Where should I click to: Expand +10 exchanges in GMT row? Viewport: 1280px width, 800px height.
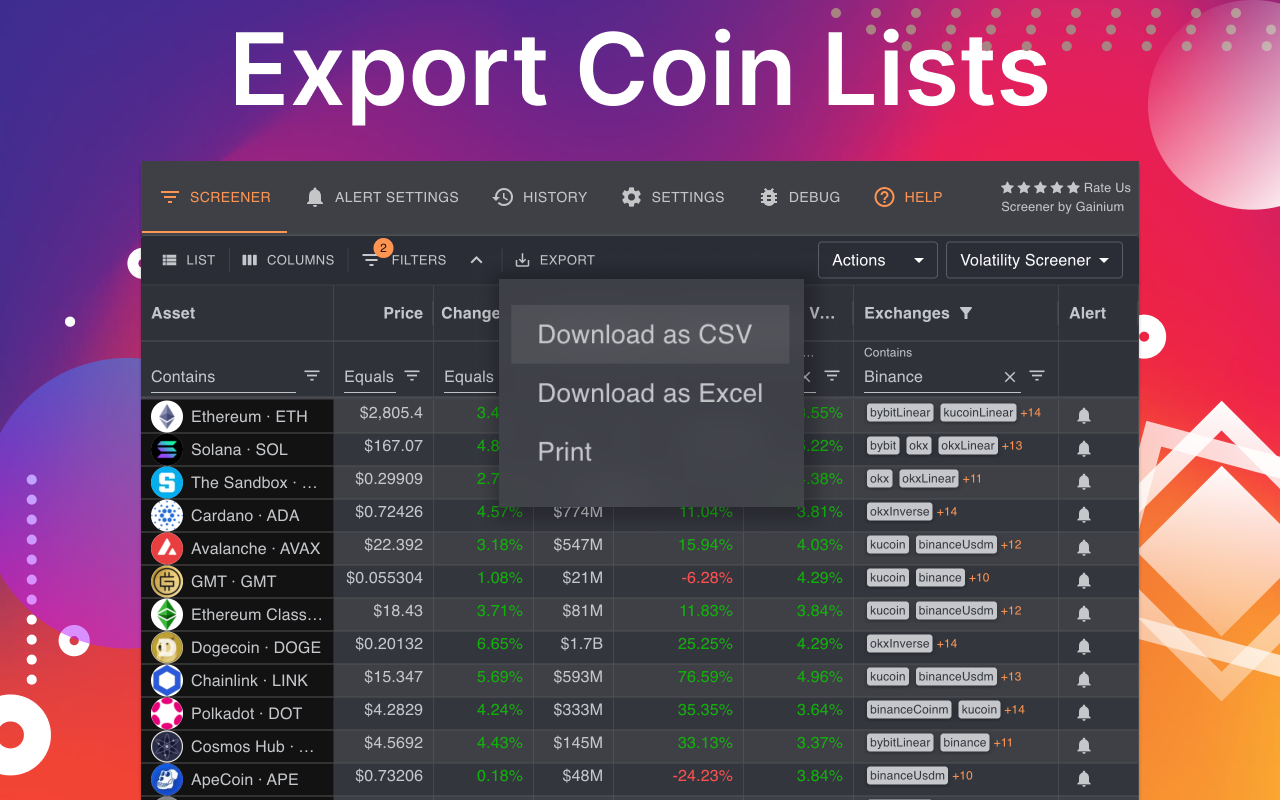coord(979,577)
